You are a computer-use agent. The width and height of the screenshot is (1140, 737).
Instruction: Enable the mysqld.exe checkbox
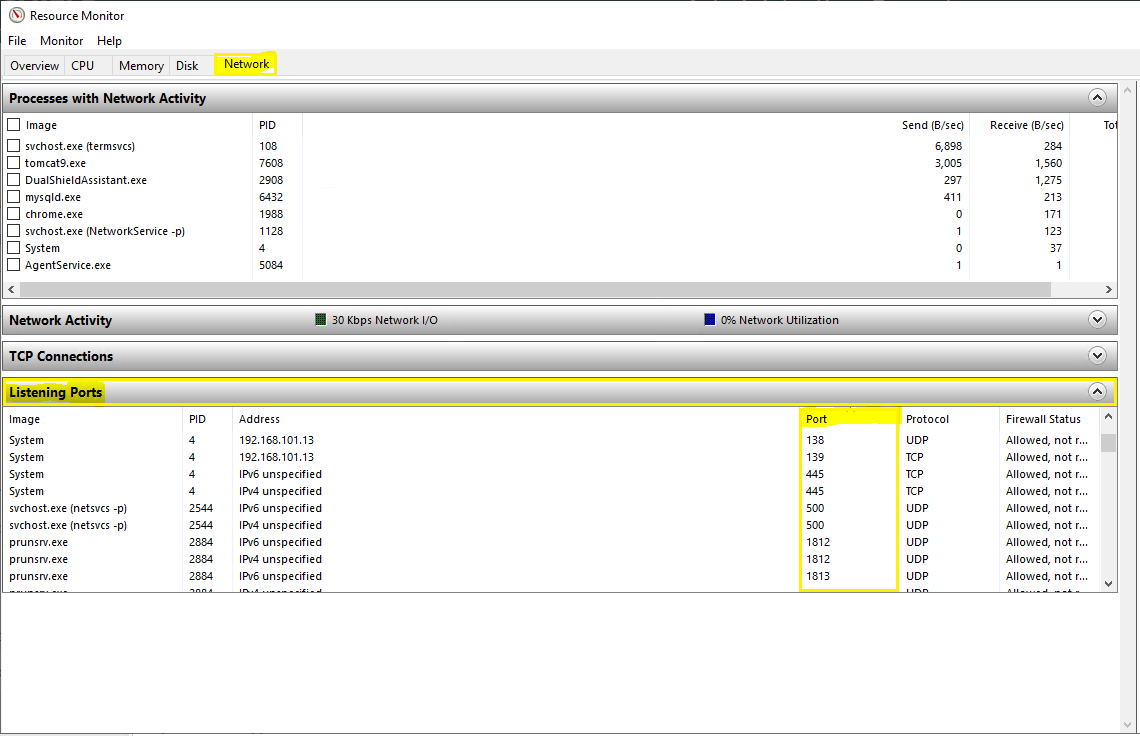[x=14, y=197]
